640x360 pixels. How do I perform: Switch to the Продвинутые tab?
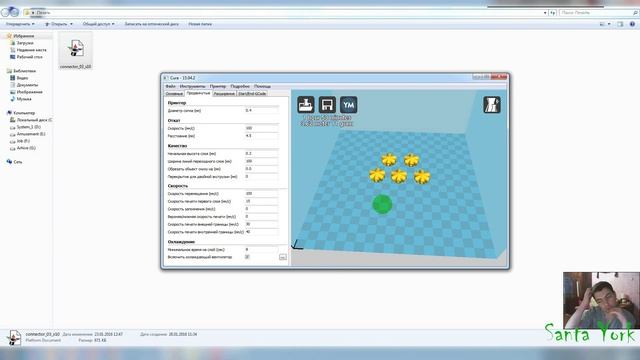[198, 93]
